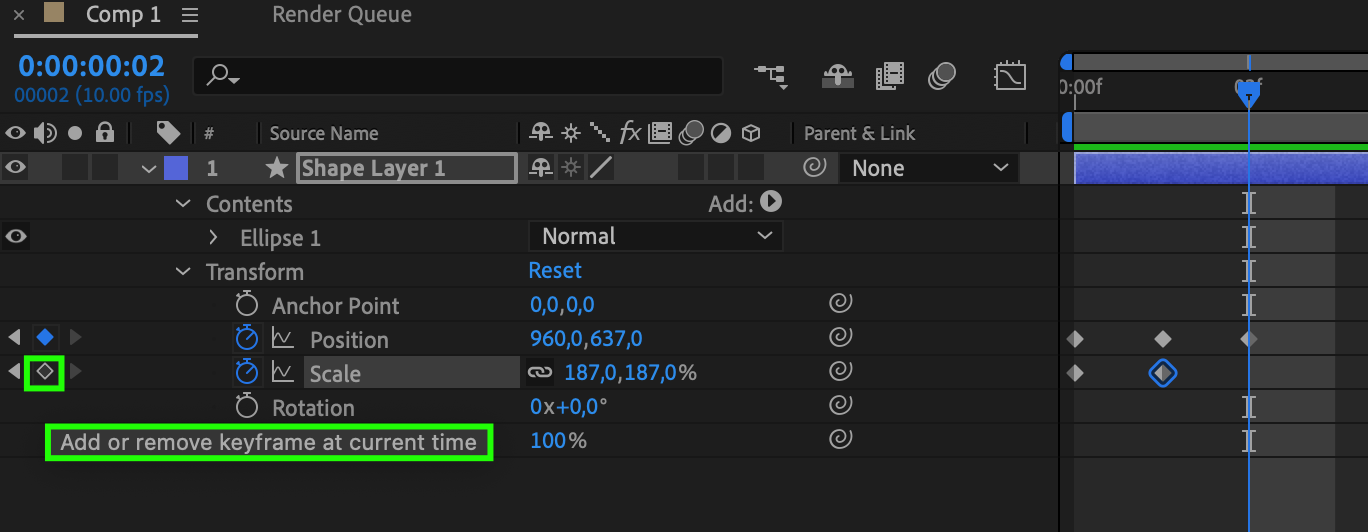Click the Scale stopwatch icon
This screenshot has width=1368, height=532.
(x=246, y=373)
